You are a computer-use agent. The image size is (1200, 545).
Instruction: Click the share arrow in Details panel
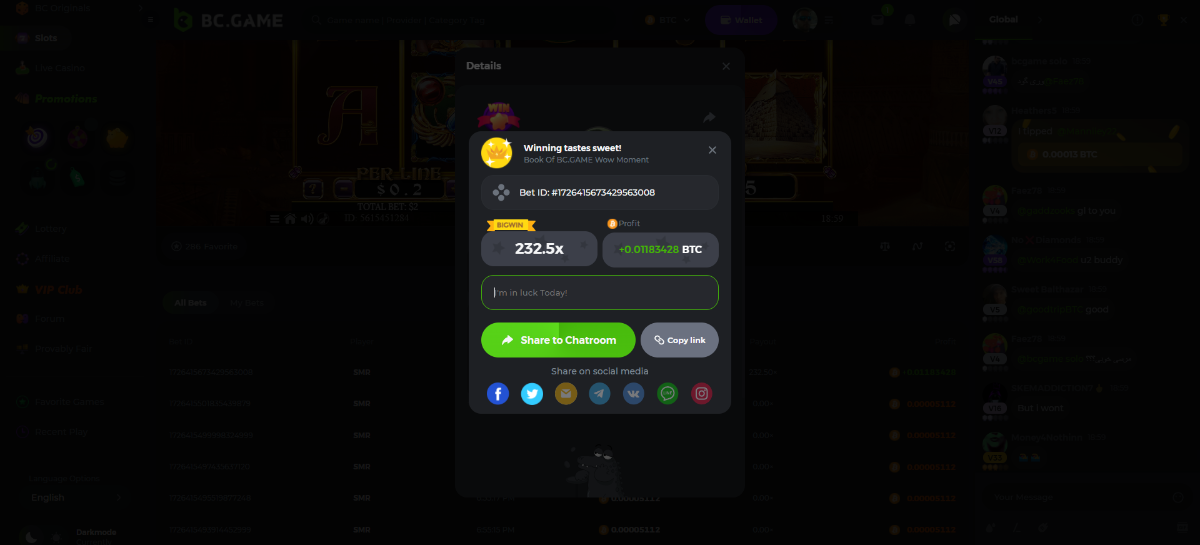coord(709,118)
